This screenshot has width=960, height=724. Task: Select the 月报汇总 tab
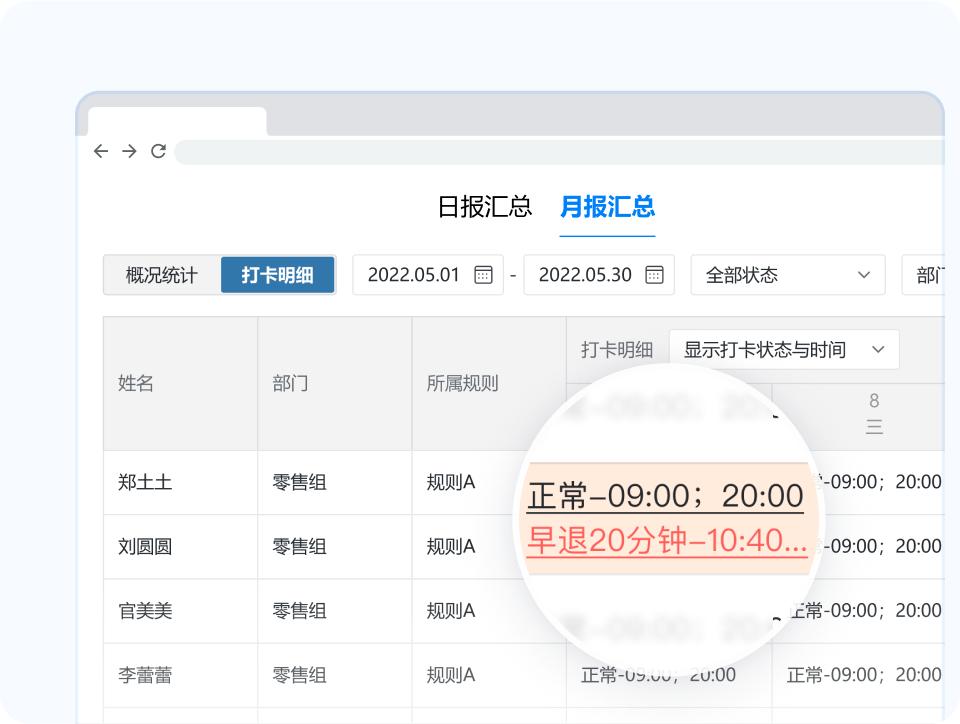[x=608, y=208]
